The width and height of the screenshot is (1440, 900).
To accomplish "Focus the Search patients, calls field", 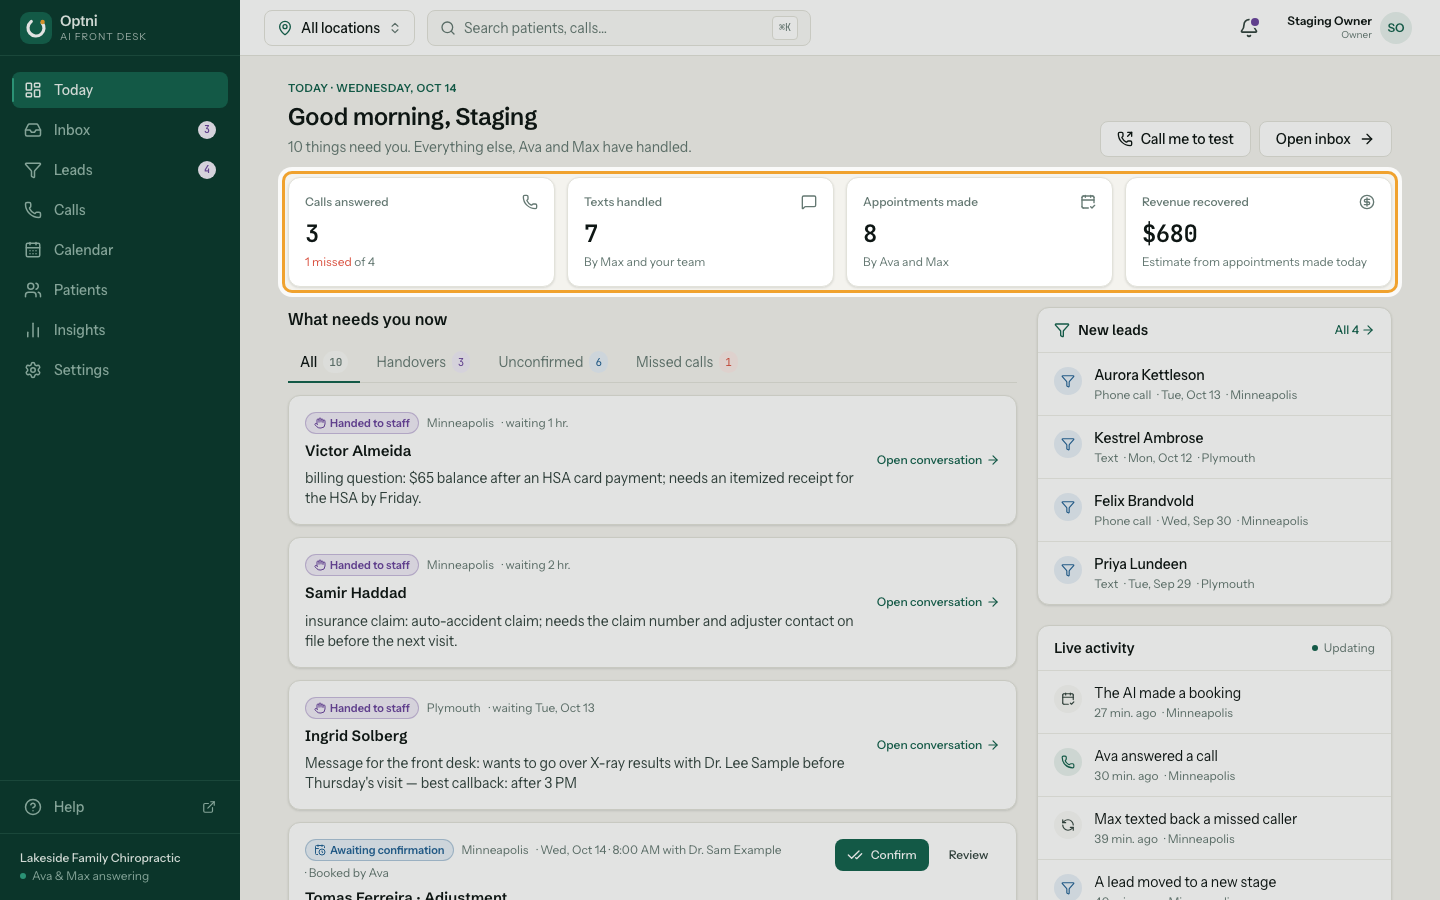I will point(619,28).
